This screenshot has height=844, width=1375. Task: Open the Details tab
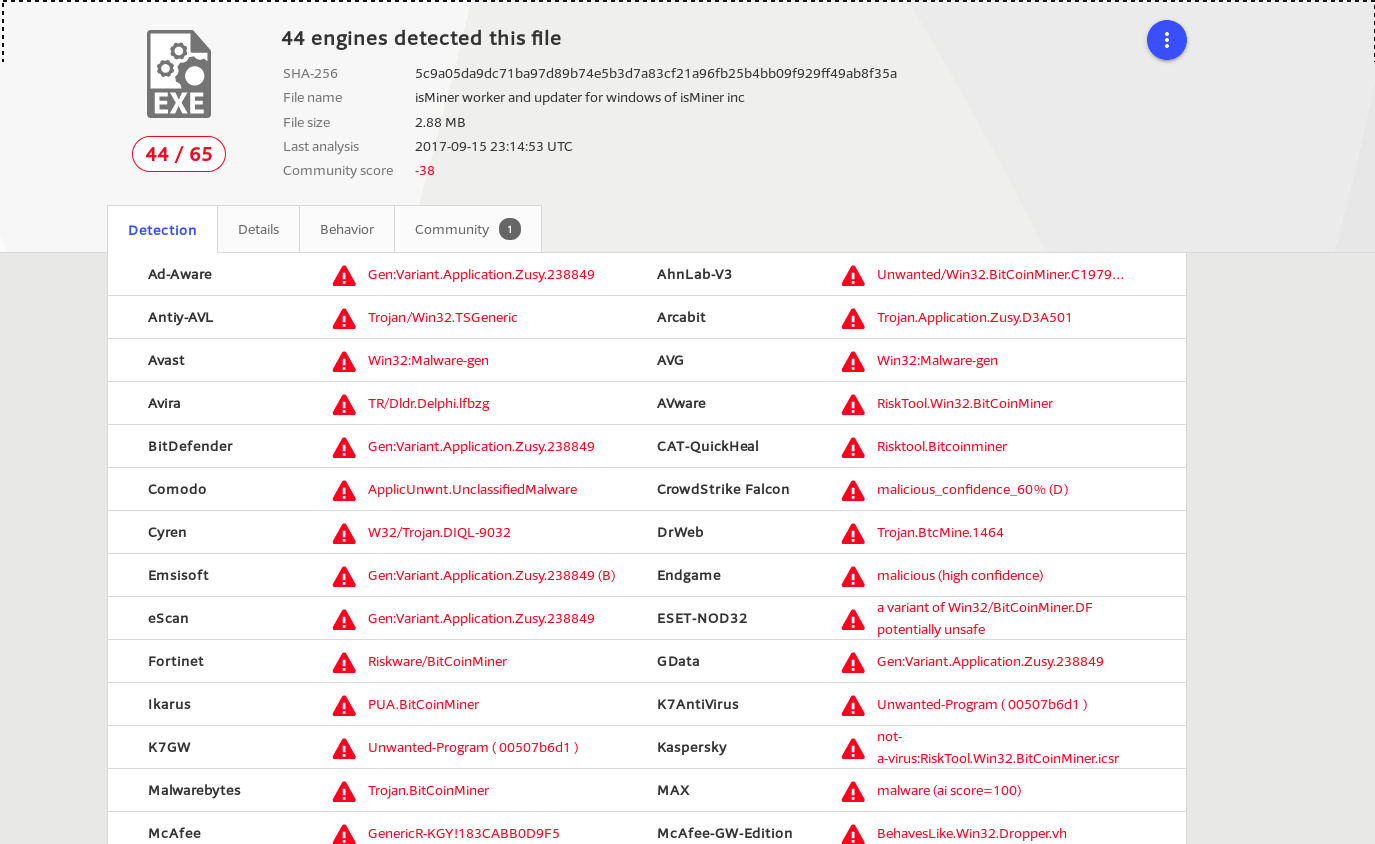pos(258,229)
